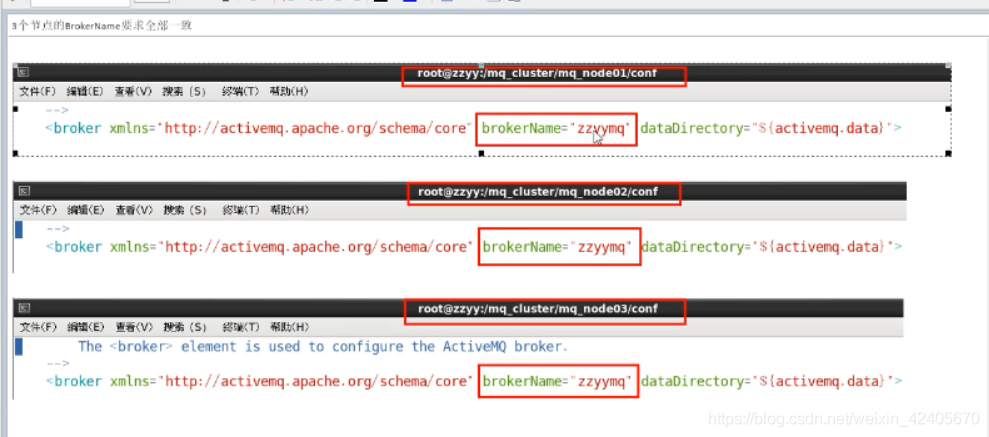
Task: Click title root@zzyy:/mq_cluster/mq_node01/conf
Action: pos(537,73)
